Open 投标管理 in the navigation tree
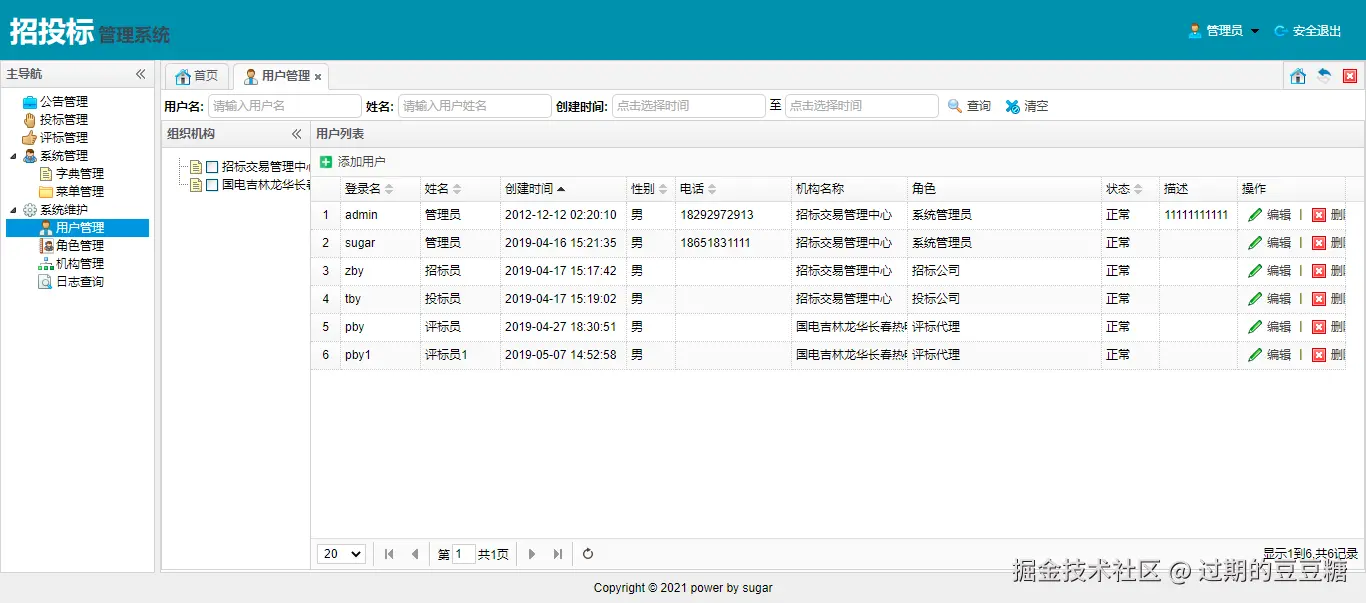This screenshot has width=1366, height=603. (64, 119)
